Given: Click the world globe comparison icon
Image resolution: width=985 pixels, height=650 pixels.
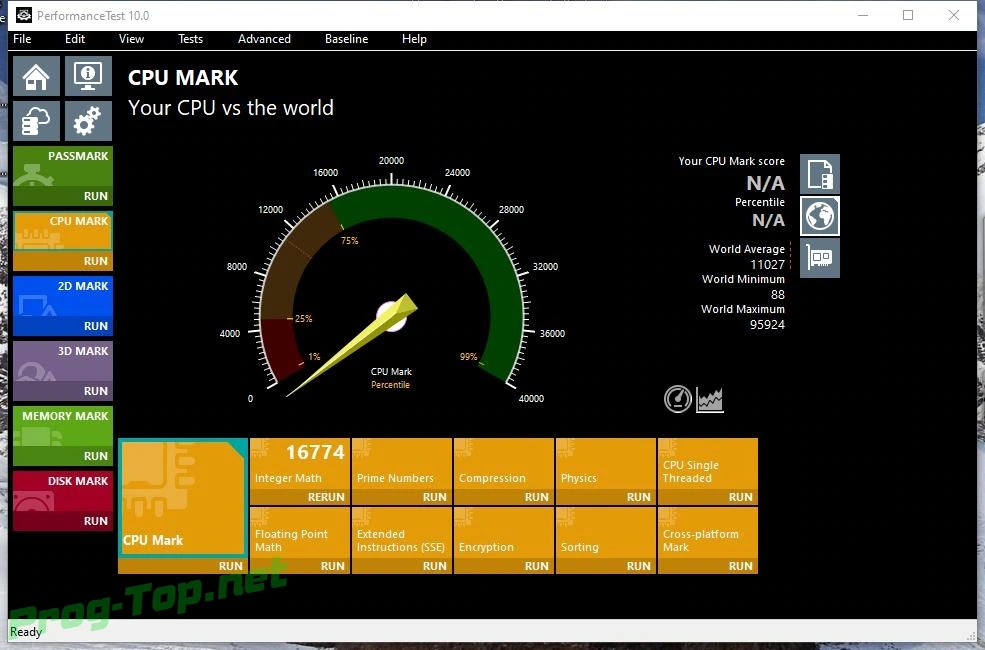Looking at the screenshot, I should [820, 216].
